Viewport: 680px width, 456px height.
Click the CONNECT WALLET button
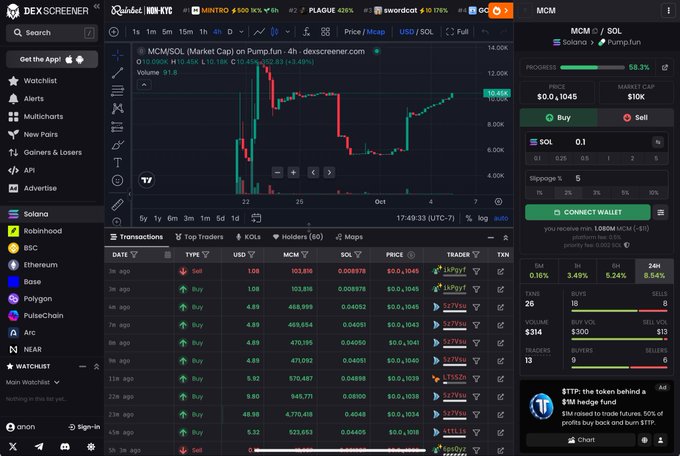tap(588, 212)
